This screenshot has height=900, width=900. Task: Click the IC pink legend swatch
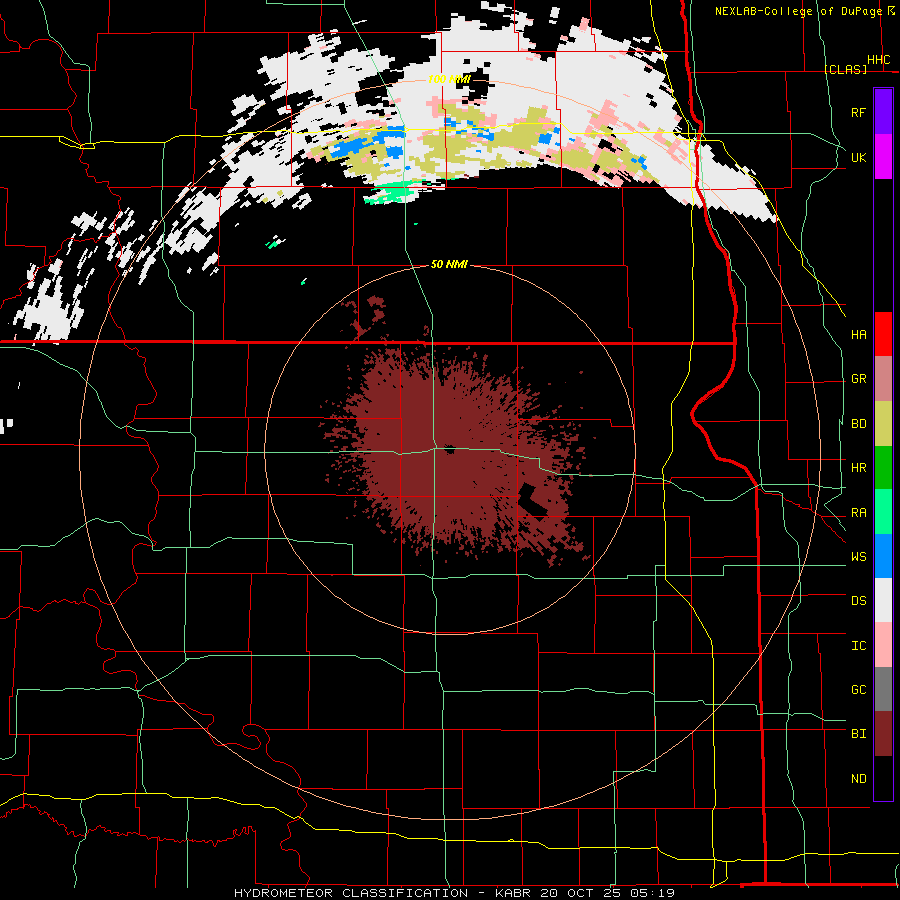[x=883, y=645]
